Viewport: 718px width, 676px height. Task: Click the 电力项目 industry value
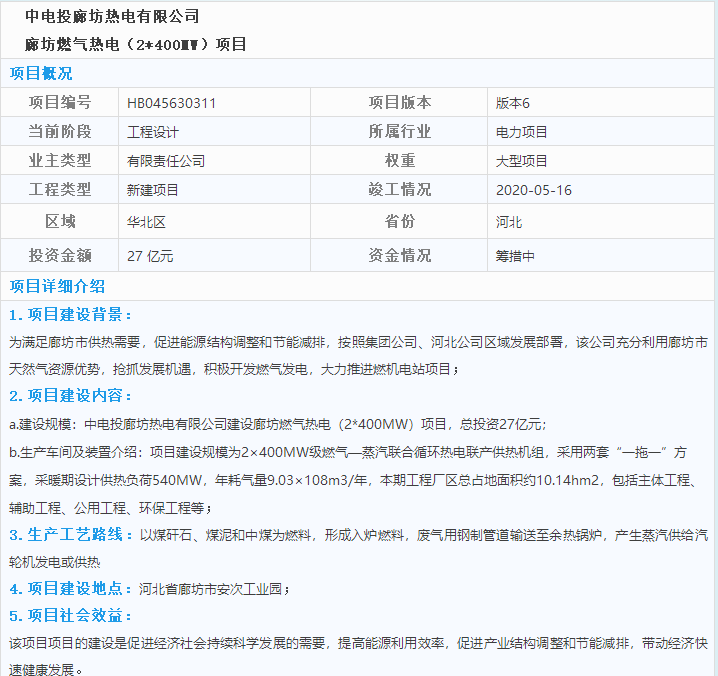click(522, 132)
